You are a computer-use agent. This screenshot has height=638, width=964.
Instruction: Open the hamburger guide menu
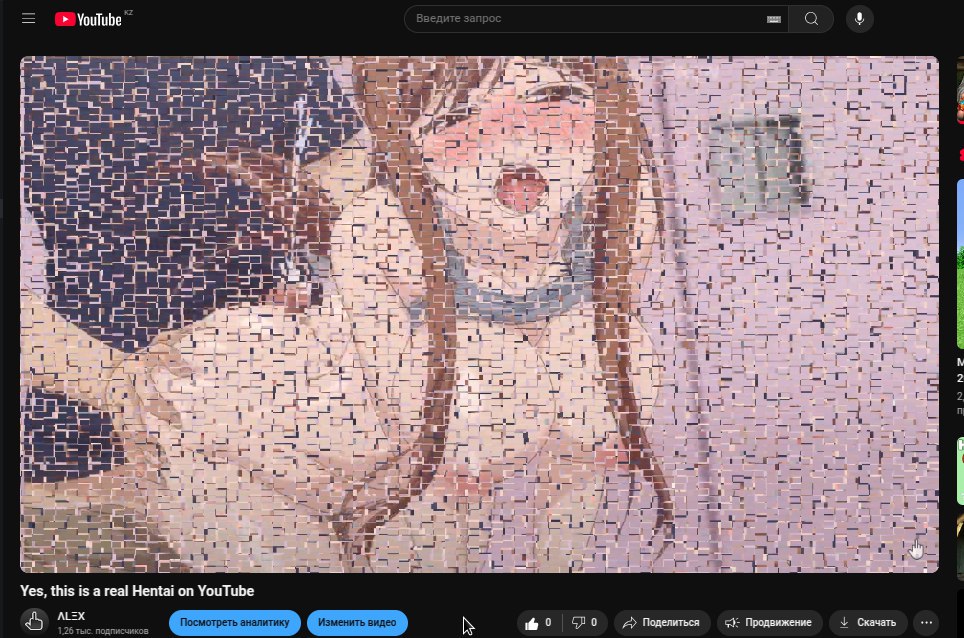coord(28,18)
